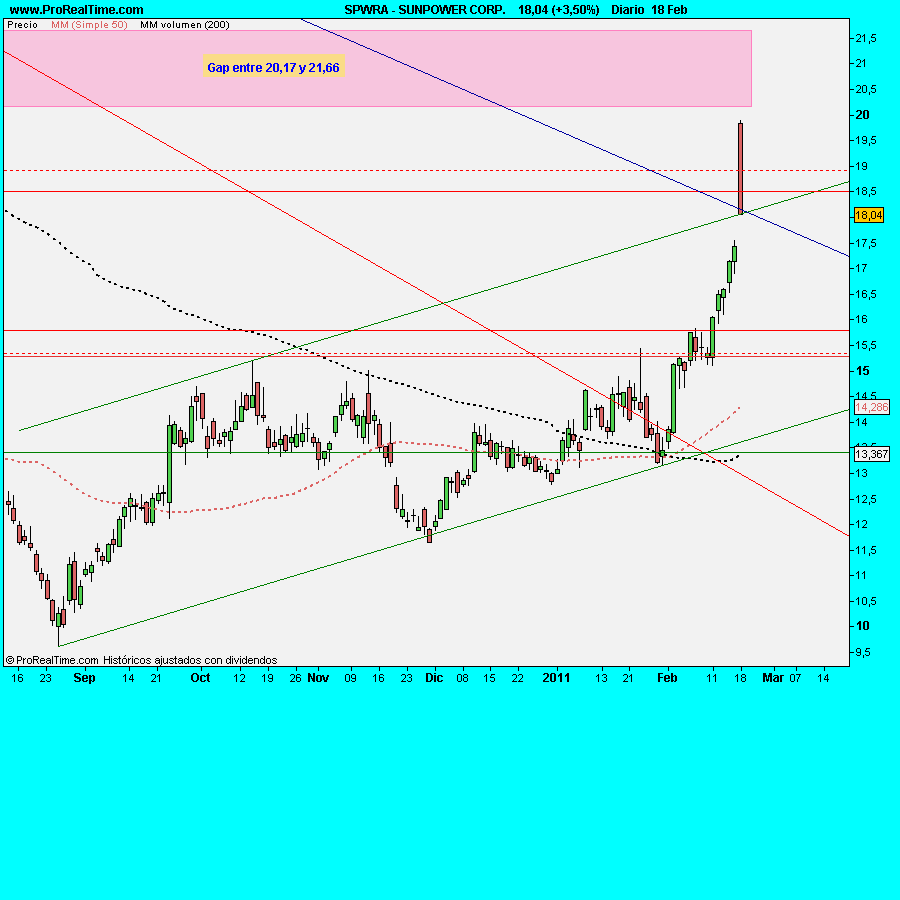The height and width of the screenshot is (900, 900).
Task: Click the 17 price axis label
Action: [x=862, y=268]
